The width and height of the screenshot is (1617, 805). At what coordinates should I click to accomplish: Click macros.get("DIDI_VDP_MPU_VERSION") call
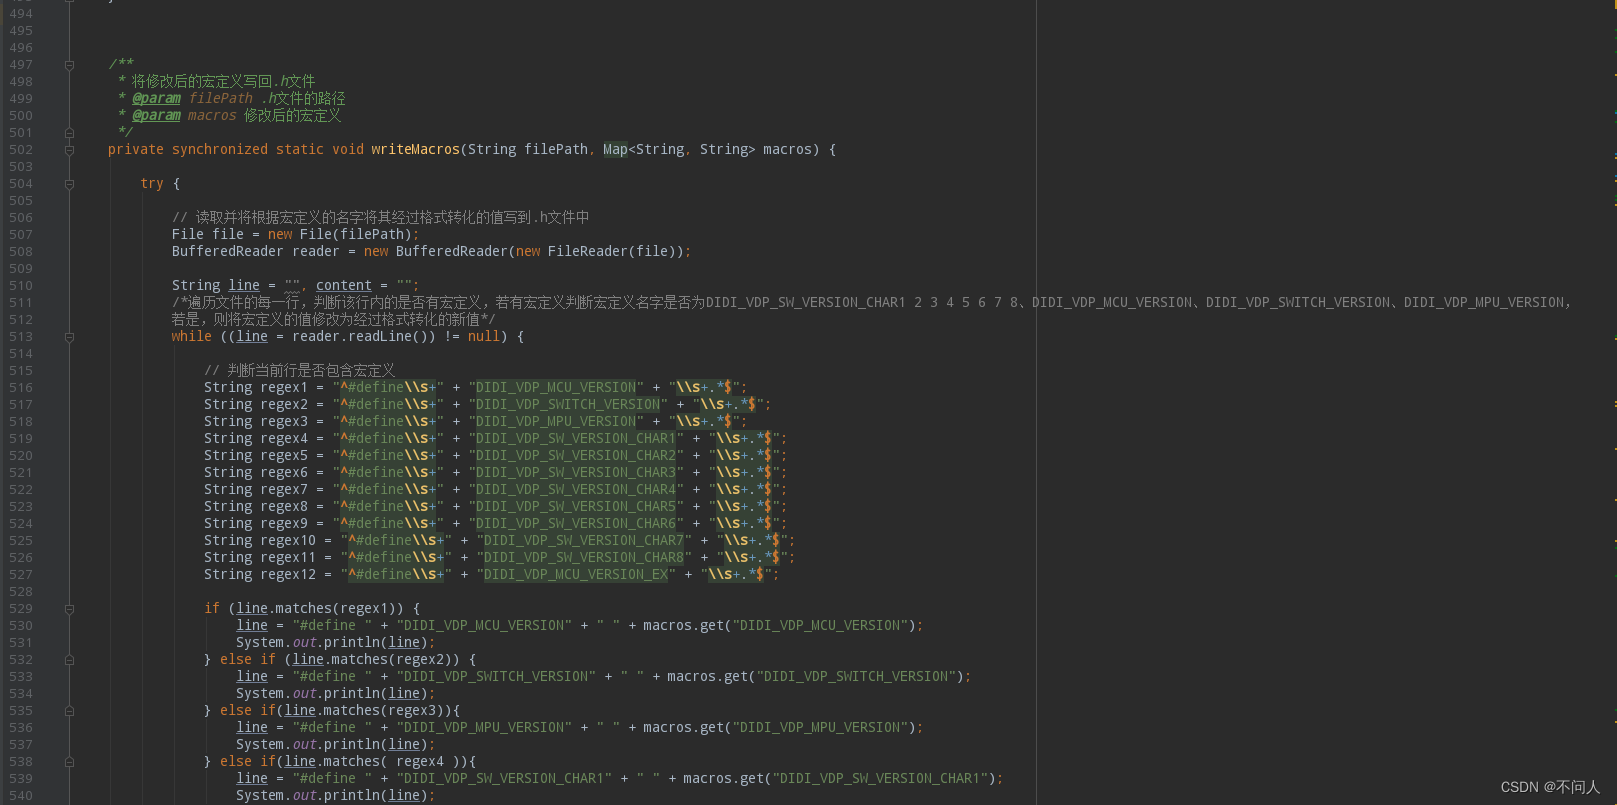tap(779, 727)
